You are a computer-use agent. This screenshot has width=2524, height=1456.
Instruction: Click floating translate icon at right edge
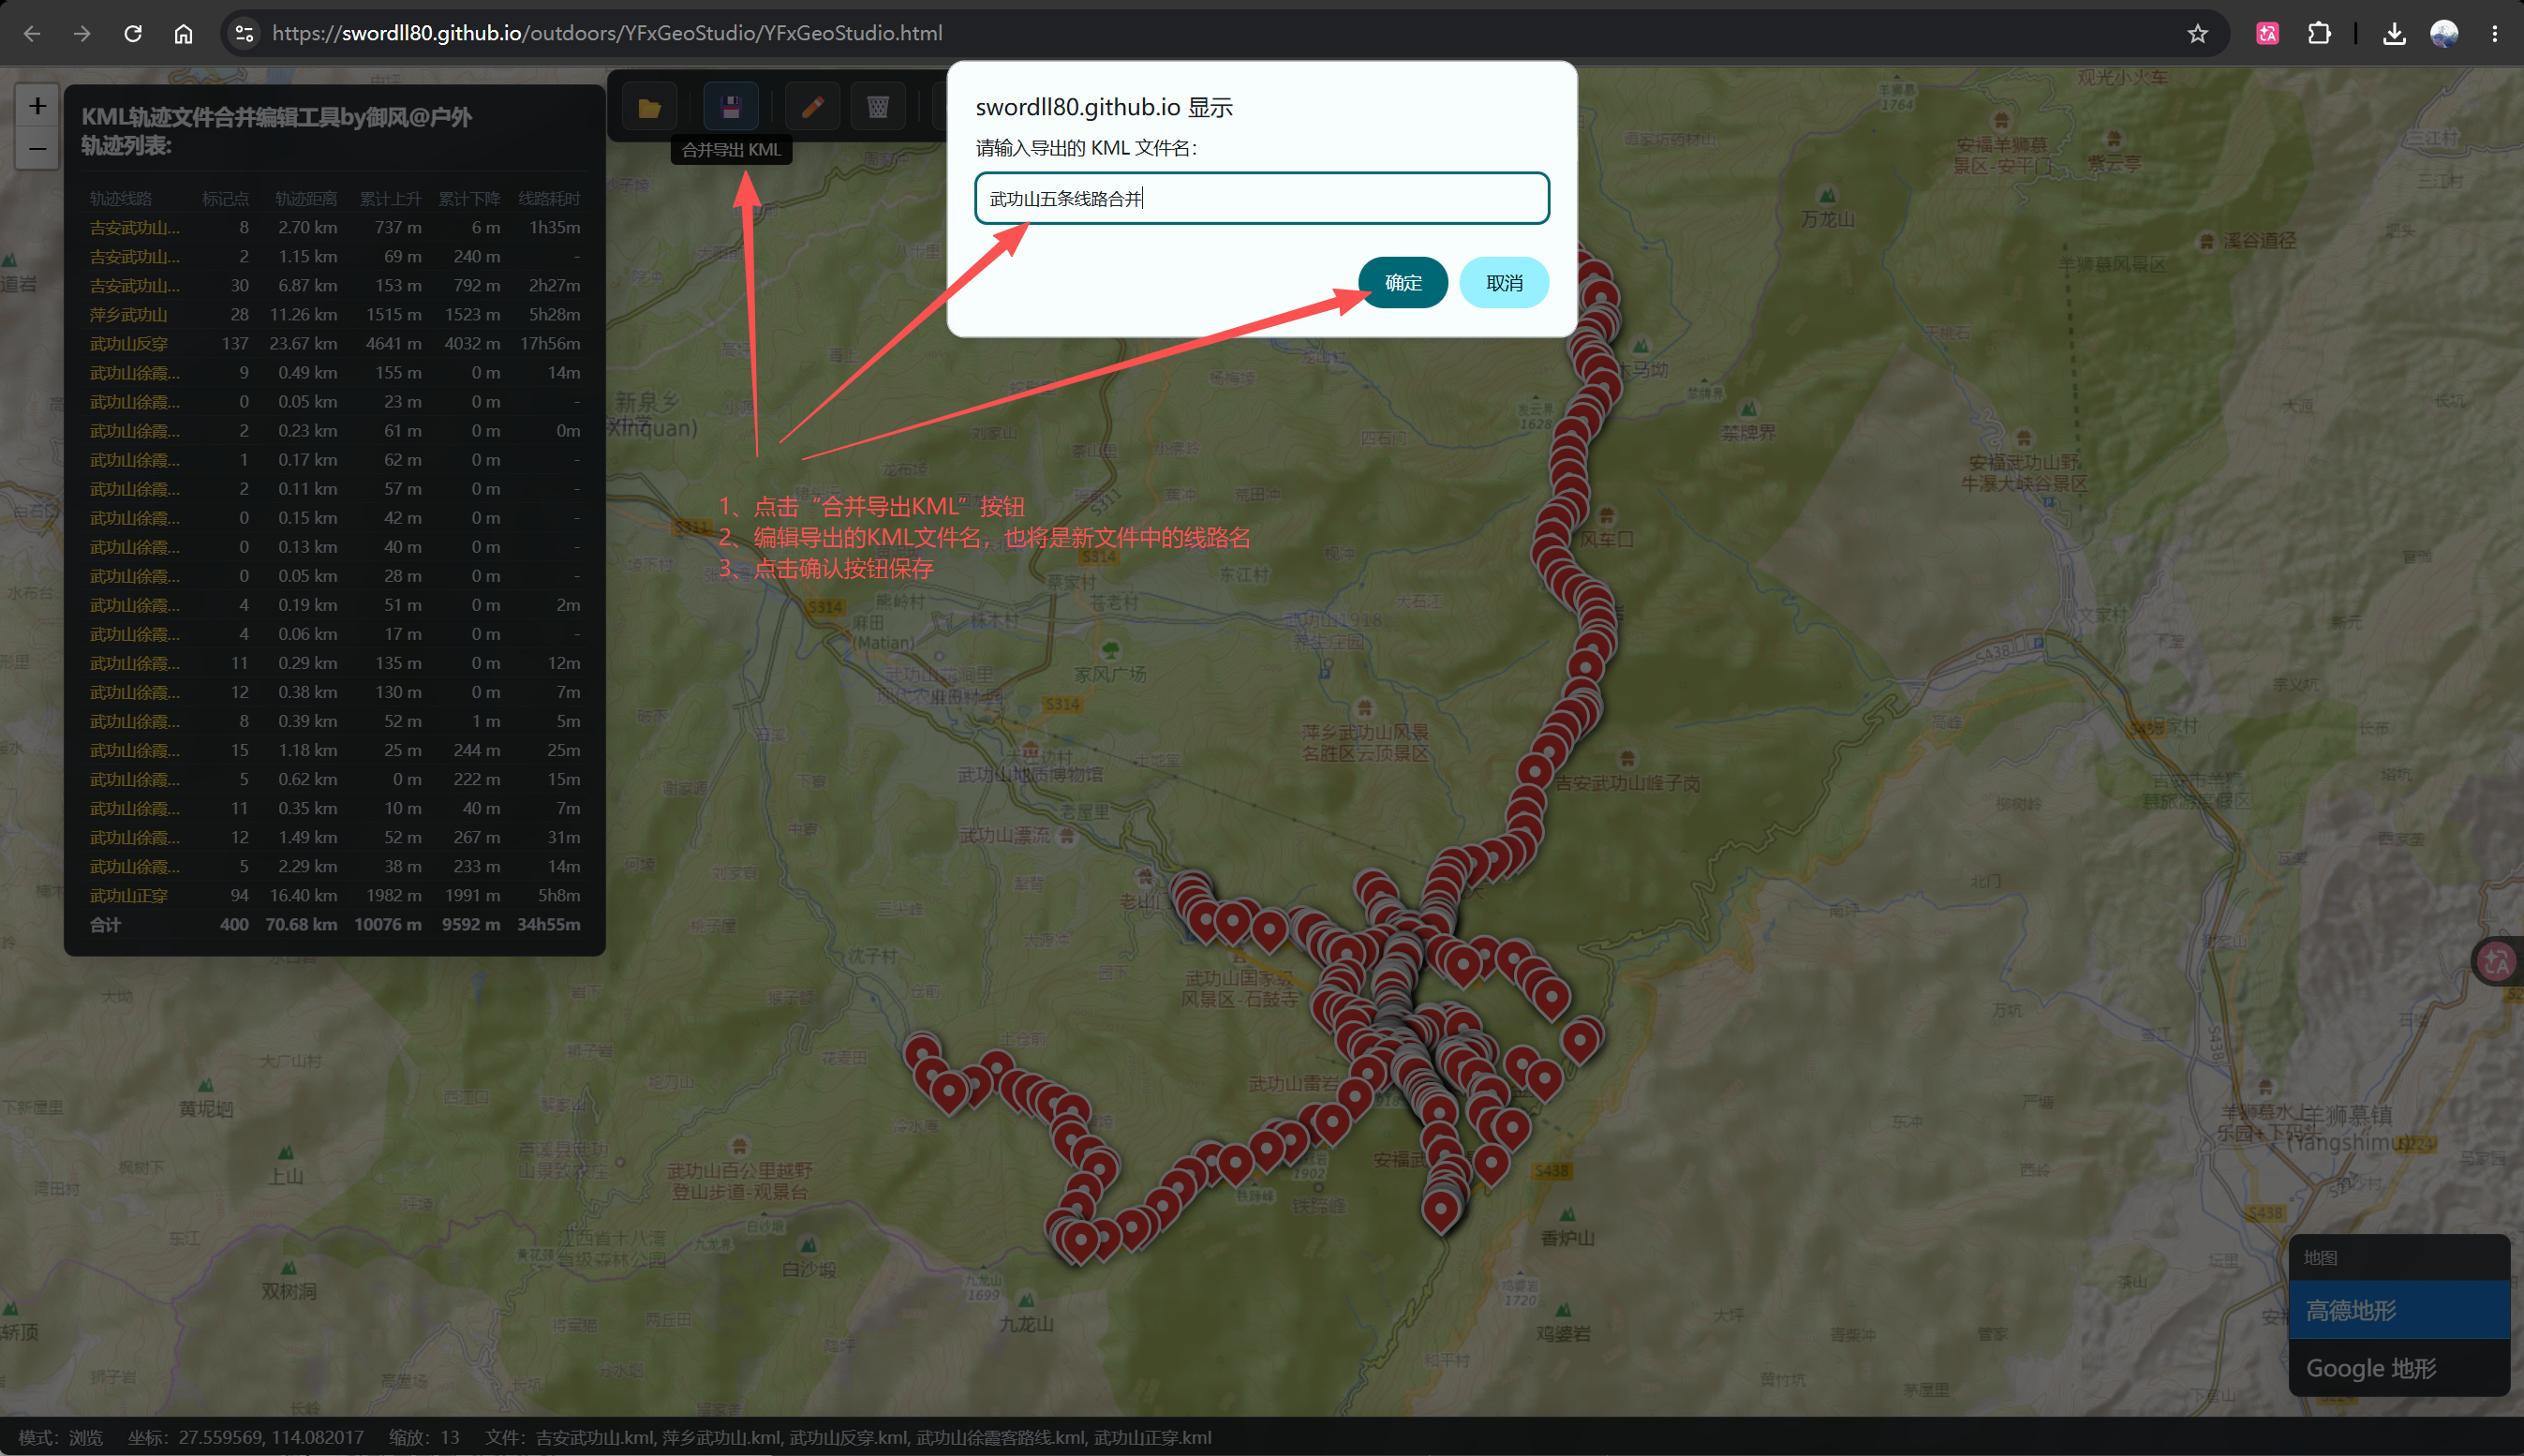(2497, 962)
